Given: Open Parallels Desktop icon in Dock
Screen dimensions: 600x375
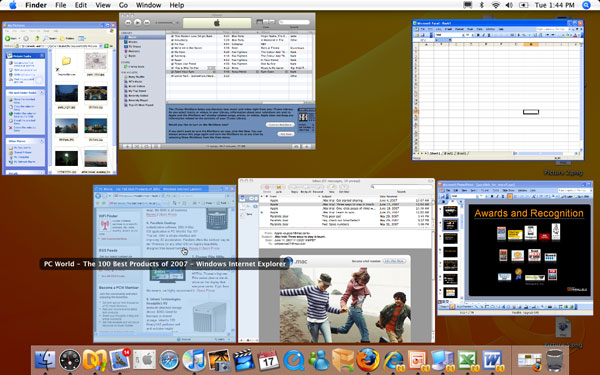Looking at the screenshot, I should 95,360.
